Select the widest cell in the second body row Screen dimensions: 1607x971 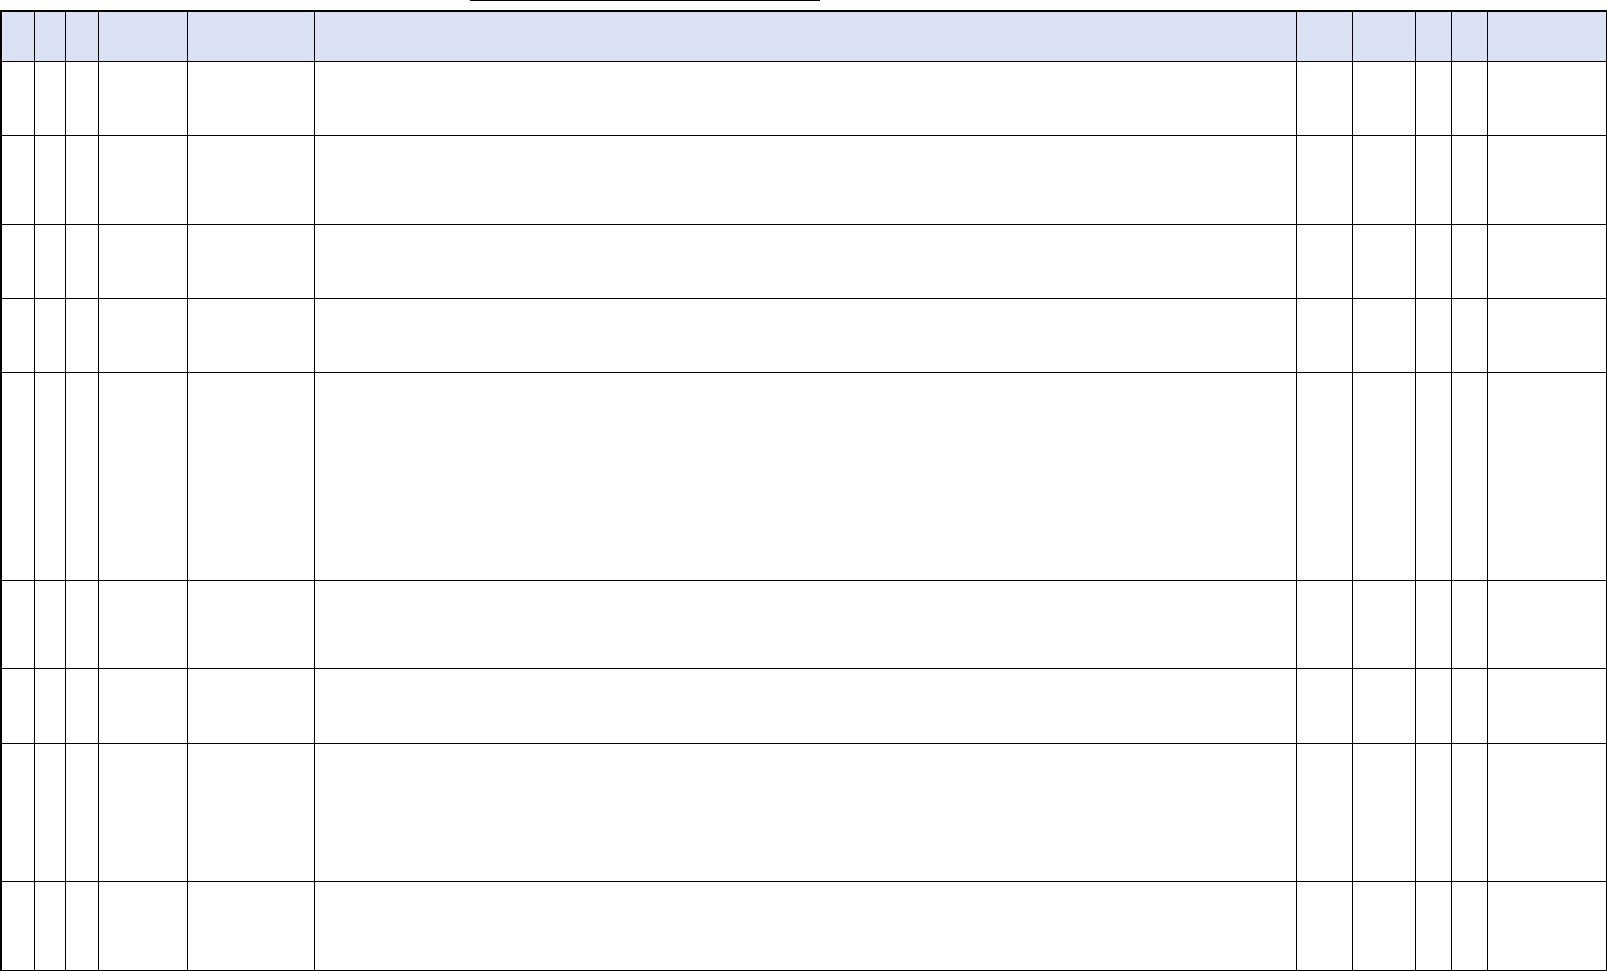point(805,180)
